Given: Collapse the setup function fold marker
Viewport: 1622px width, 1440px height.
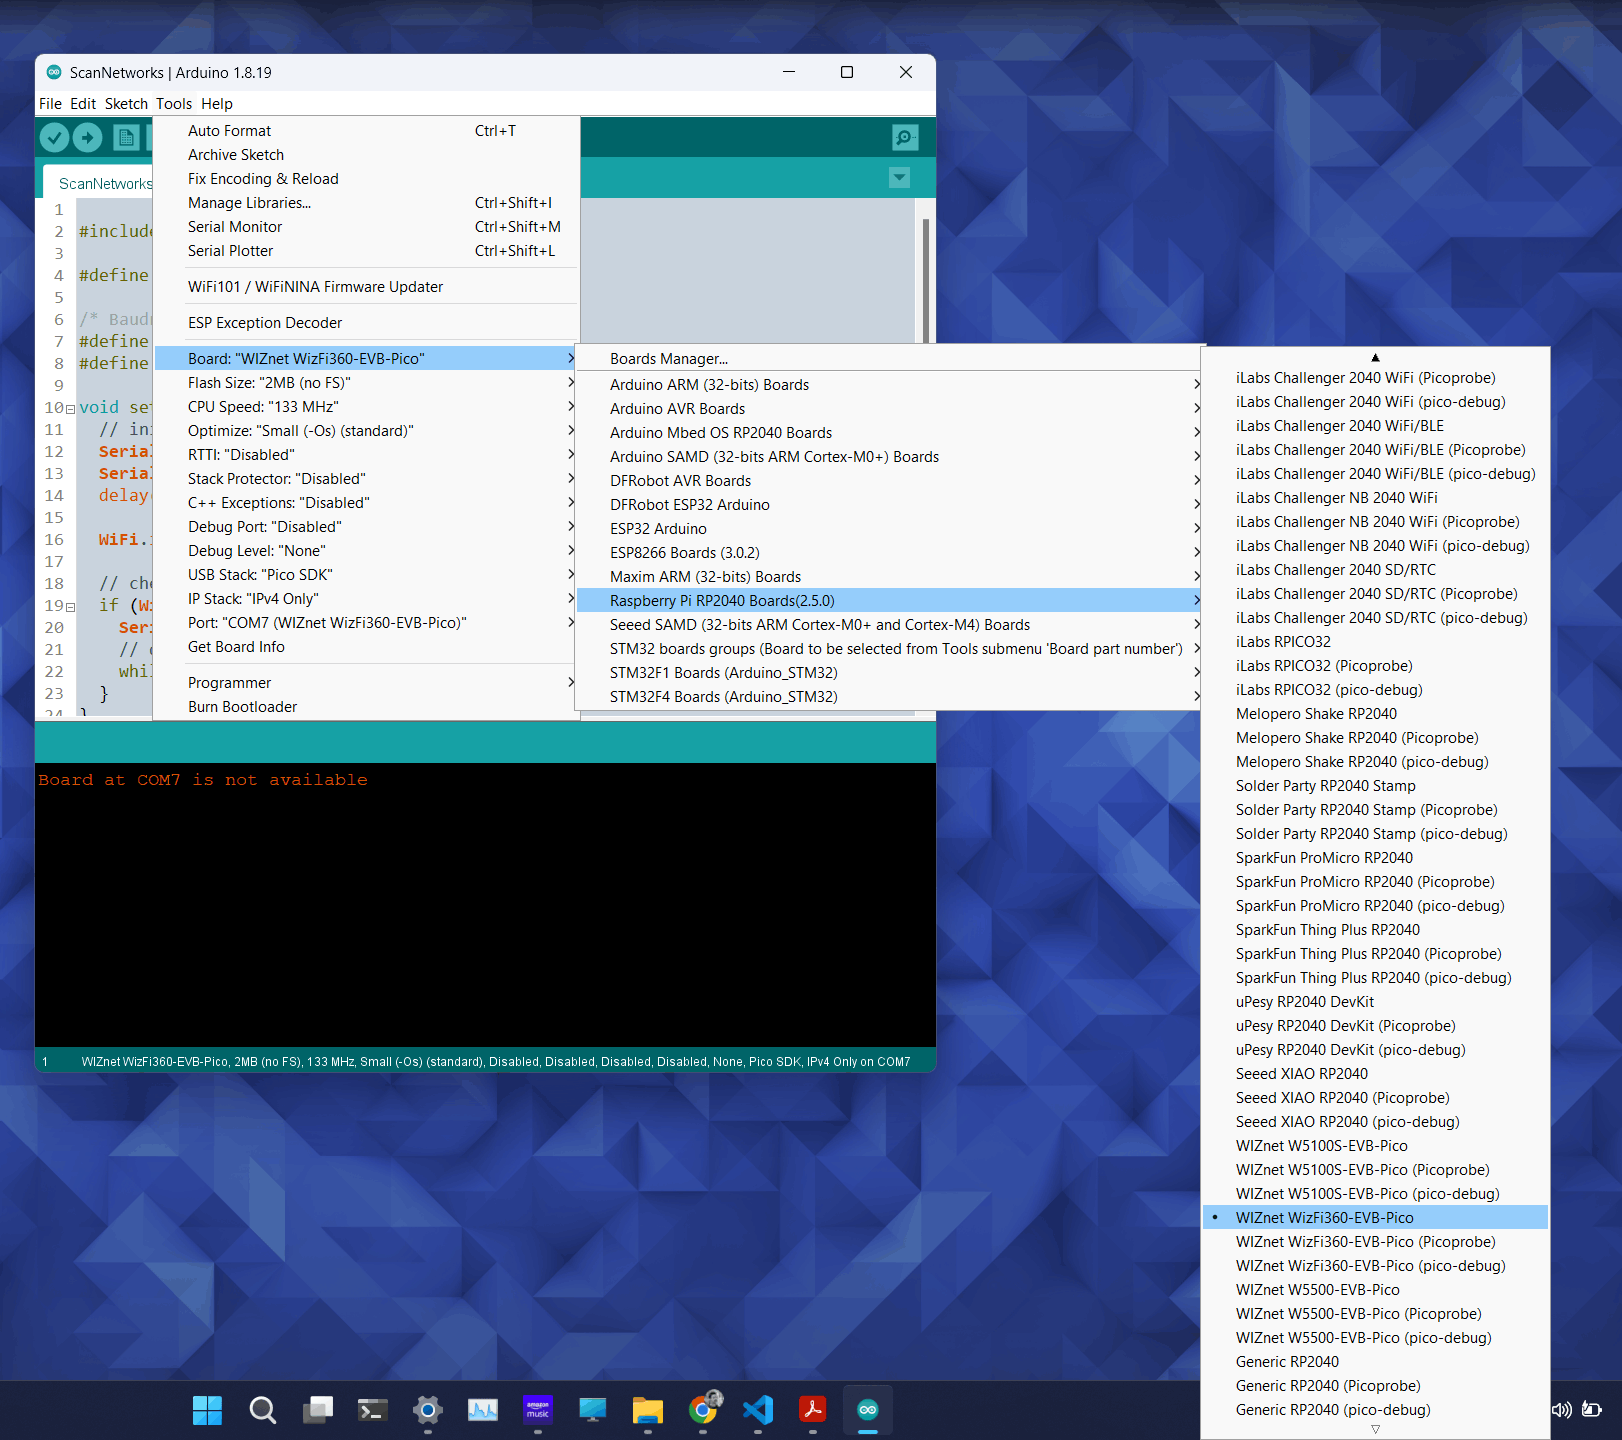Looking at the screenshot, I should tap(70, 408).
